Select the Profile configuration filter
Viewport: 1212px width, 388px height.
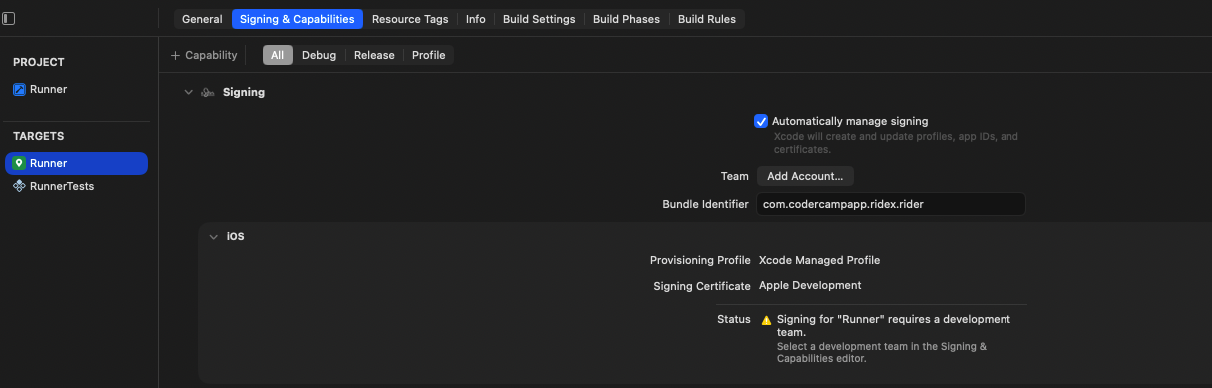(429, 55)
